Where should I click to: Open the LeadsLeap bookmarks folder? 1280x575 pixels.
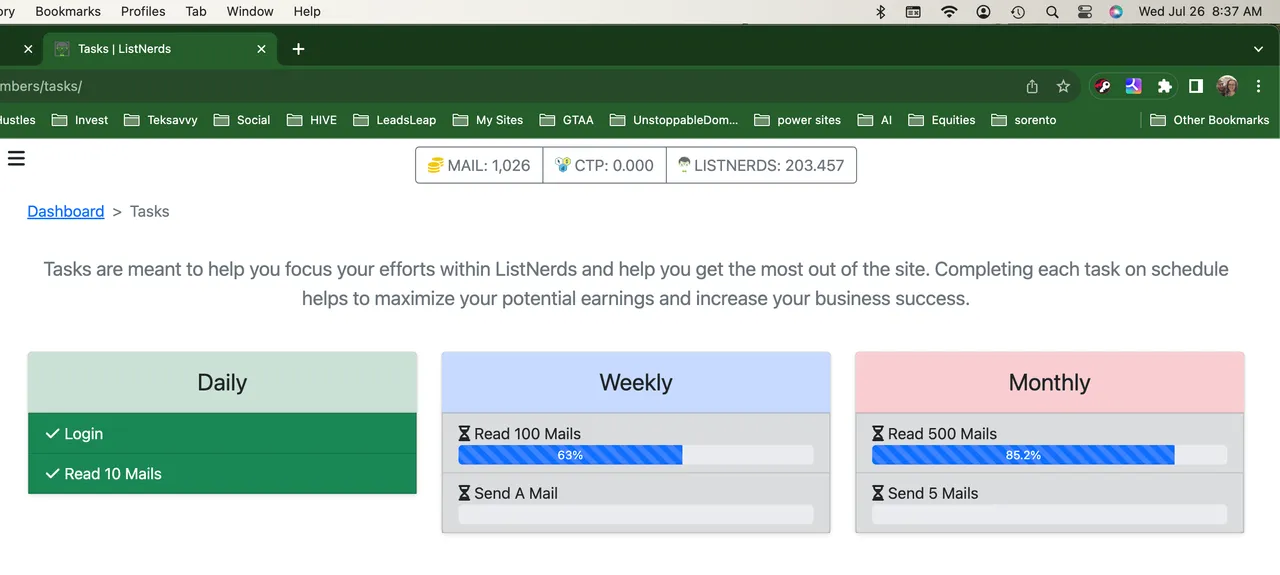click(x=394, y=120)
